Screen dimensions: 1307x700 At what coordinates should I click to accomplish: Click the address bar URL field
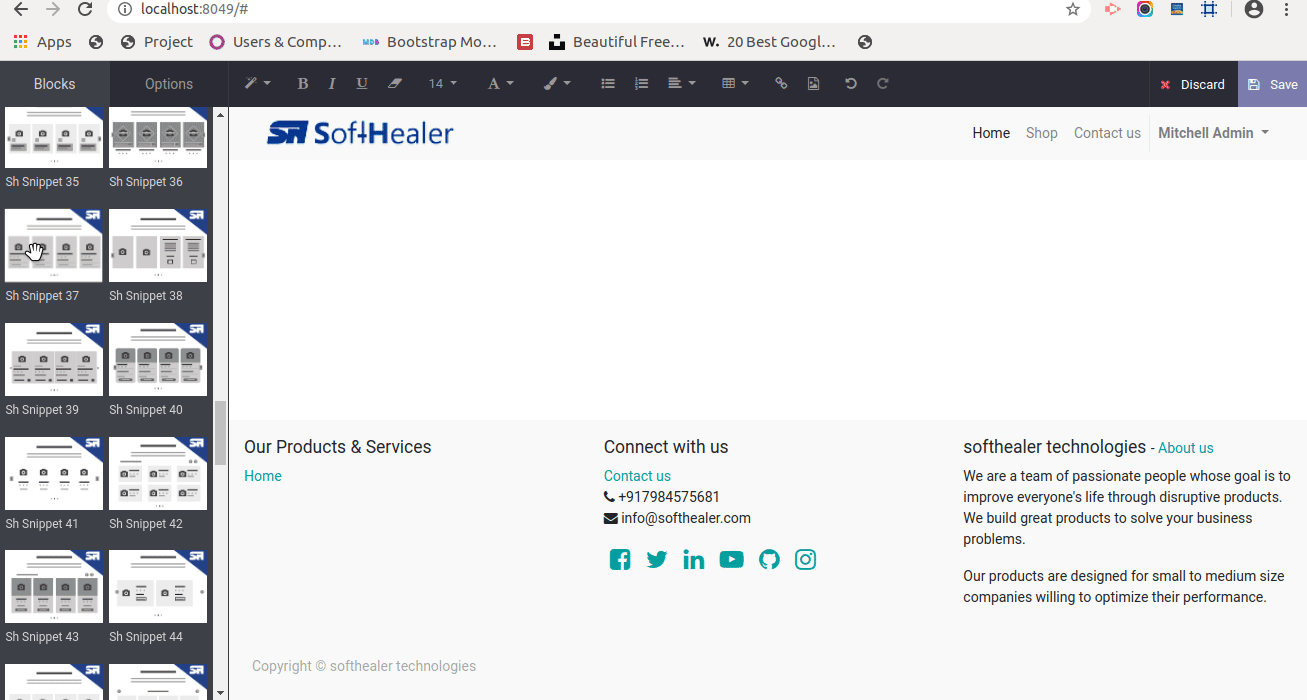click(600, 9)
